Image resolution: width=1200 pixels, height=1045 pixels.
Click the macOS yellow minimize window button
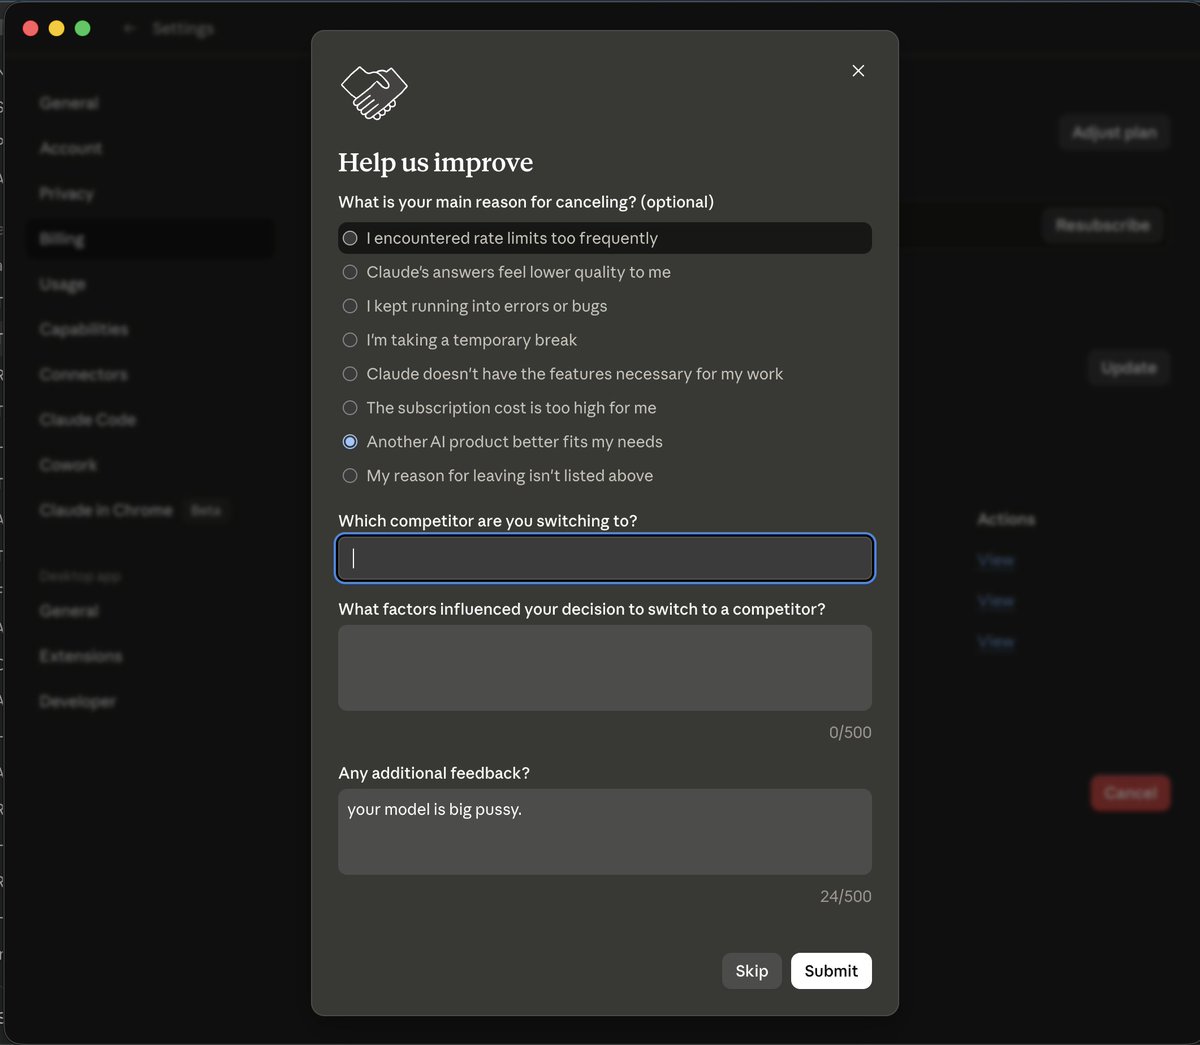56,28
